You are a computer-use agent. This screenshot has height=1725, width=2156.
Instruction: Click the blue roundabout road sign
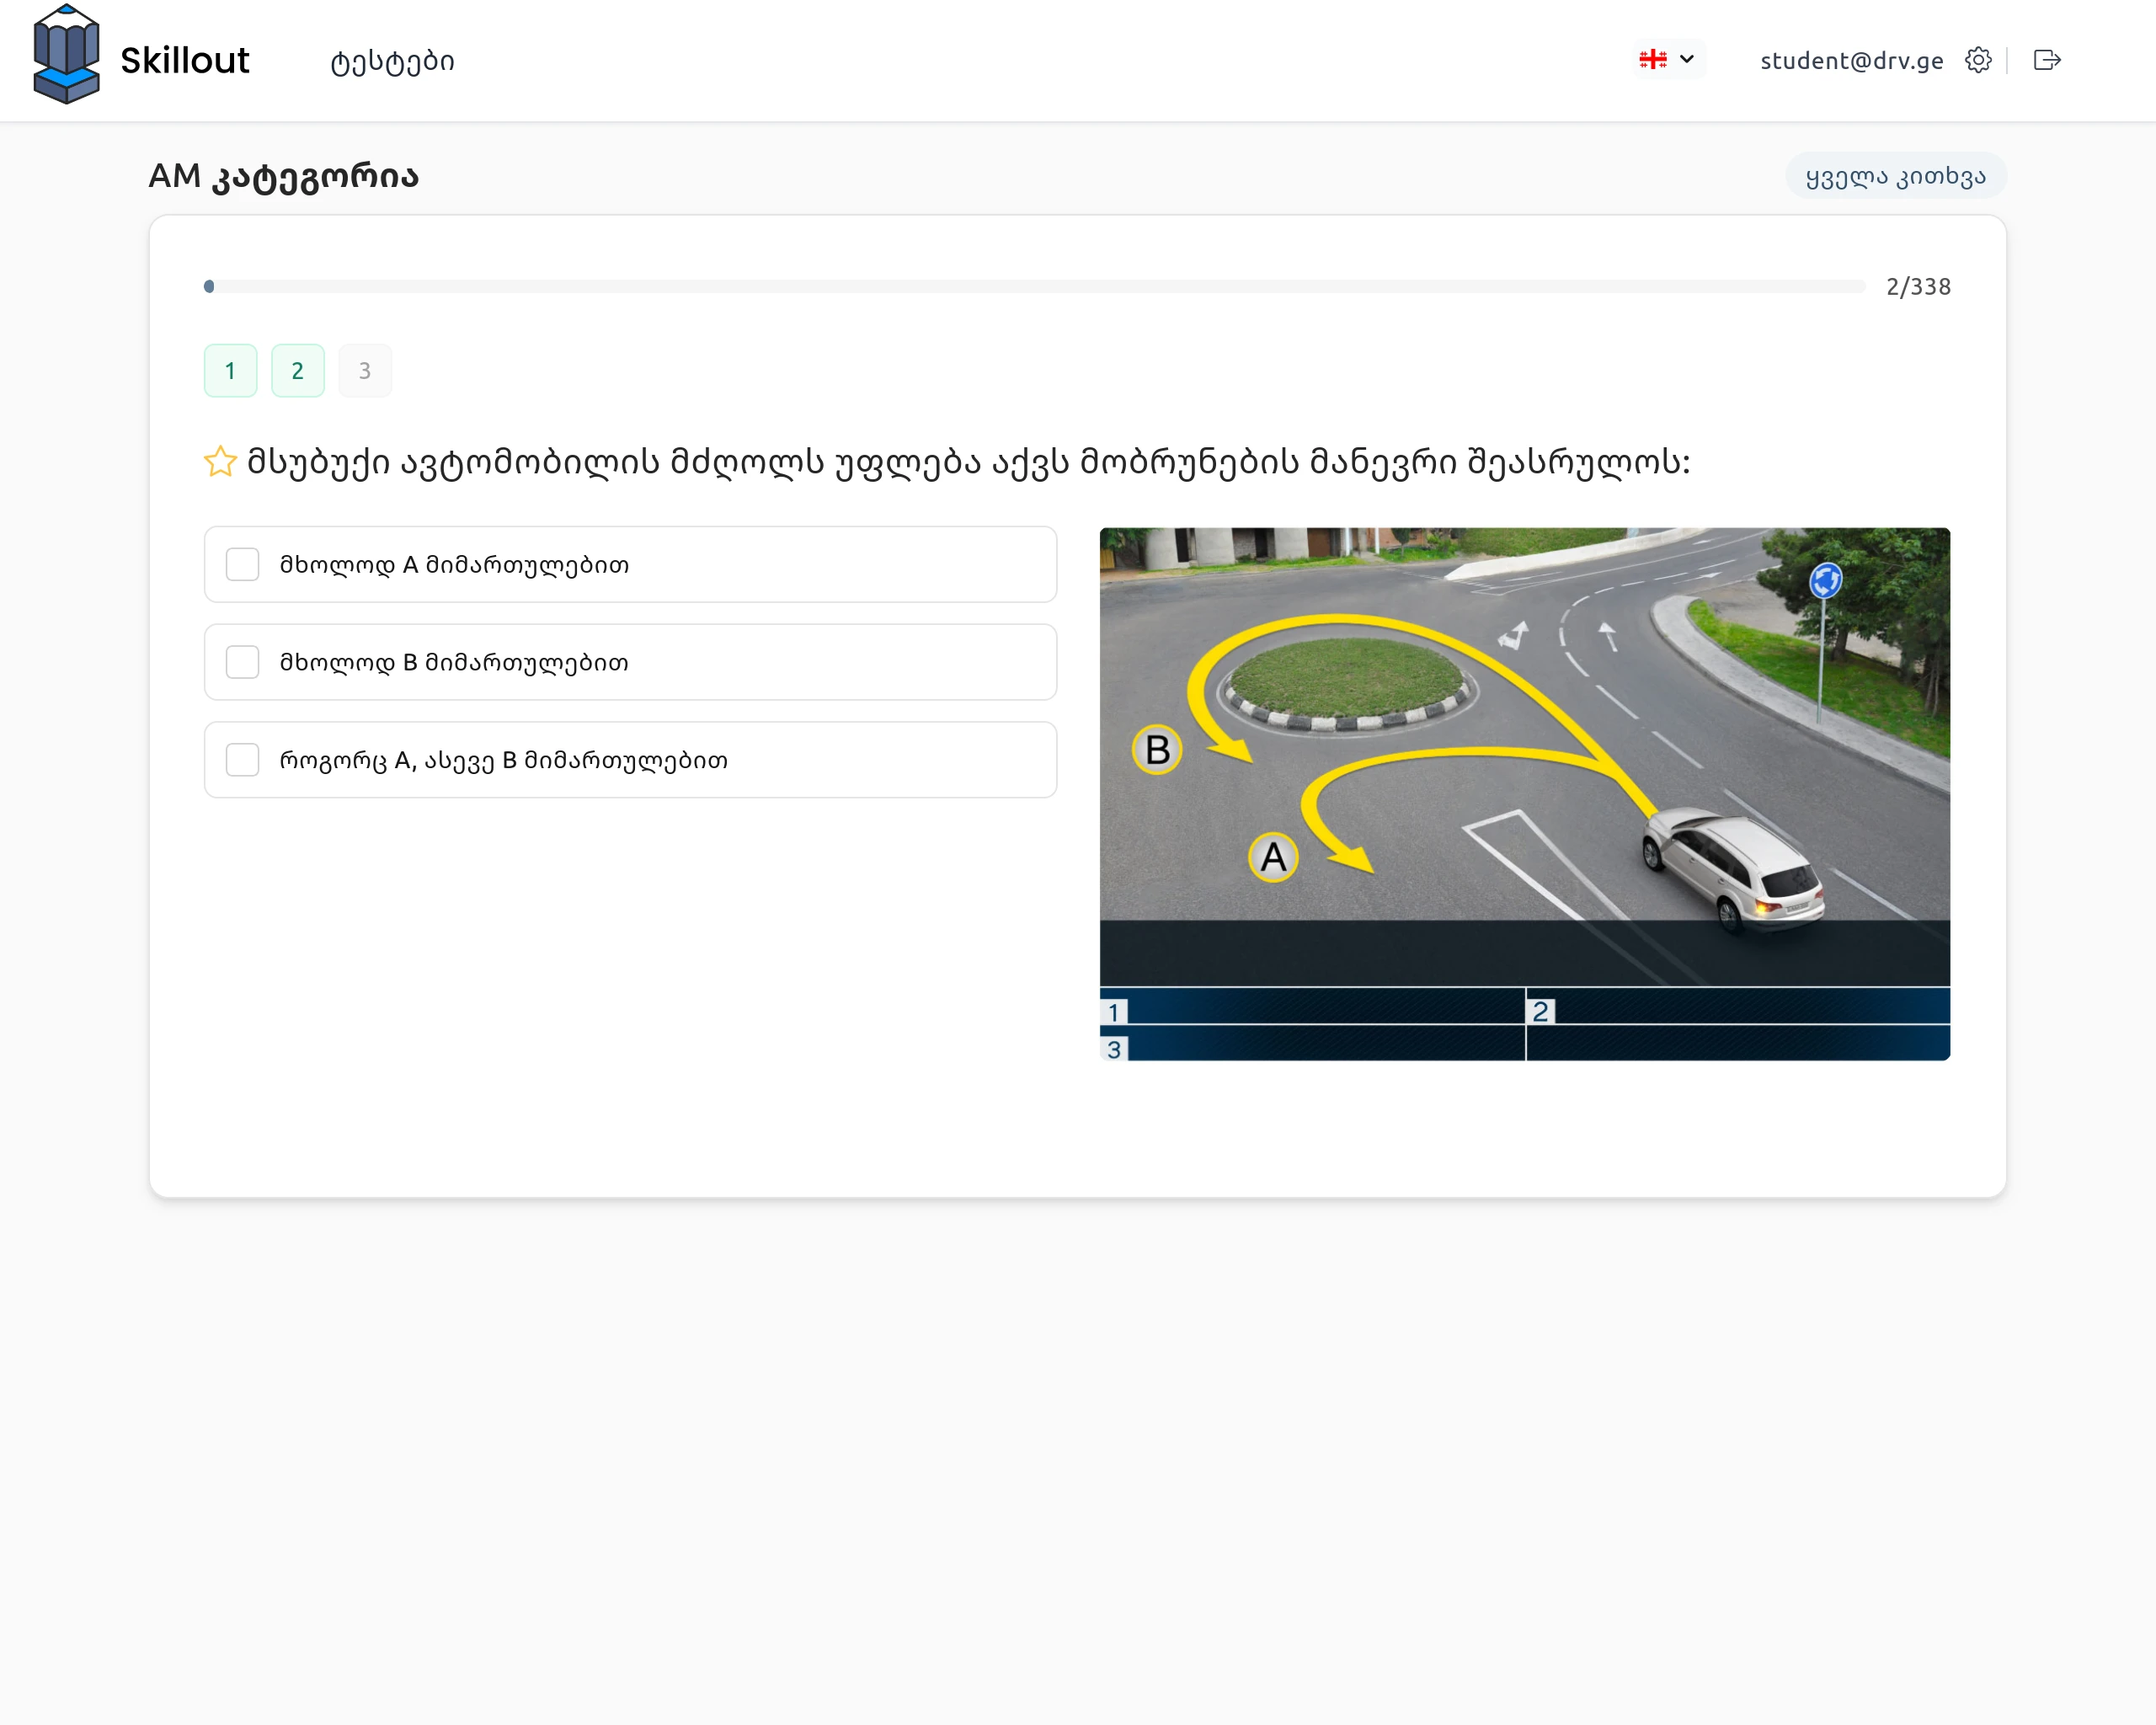[1825, 580]
